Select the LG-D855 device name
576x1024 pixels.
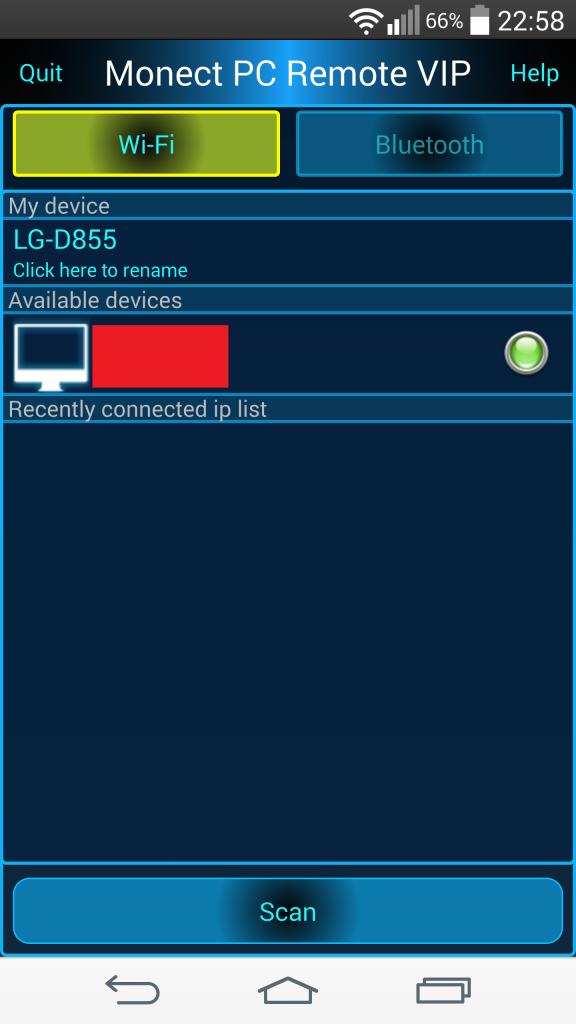point(65,240)
